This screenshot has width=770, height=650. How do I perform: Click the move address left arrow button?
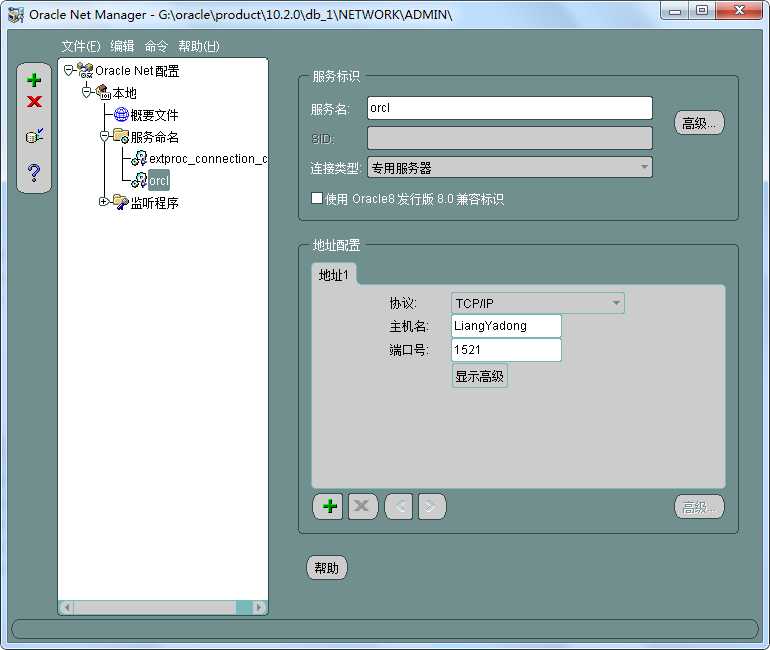(399, 506)
